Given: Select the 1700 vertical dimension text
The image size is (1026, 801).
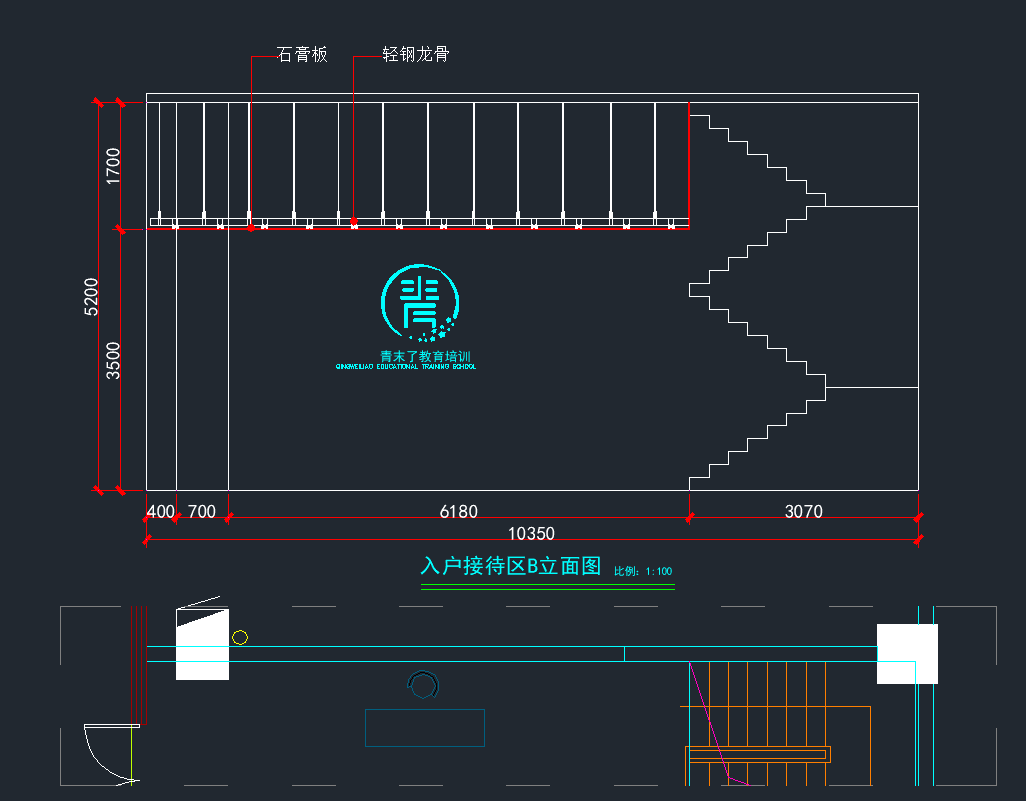Looking at the screenshot, I should [113, 165].
